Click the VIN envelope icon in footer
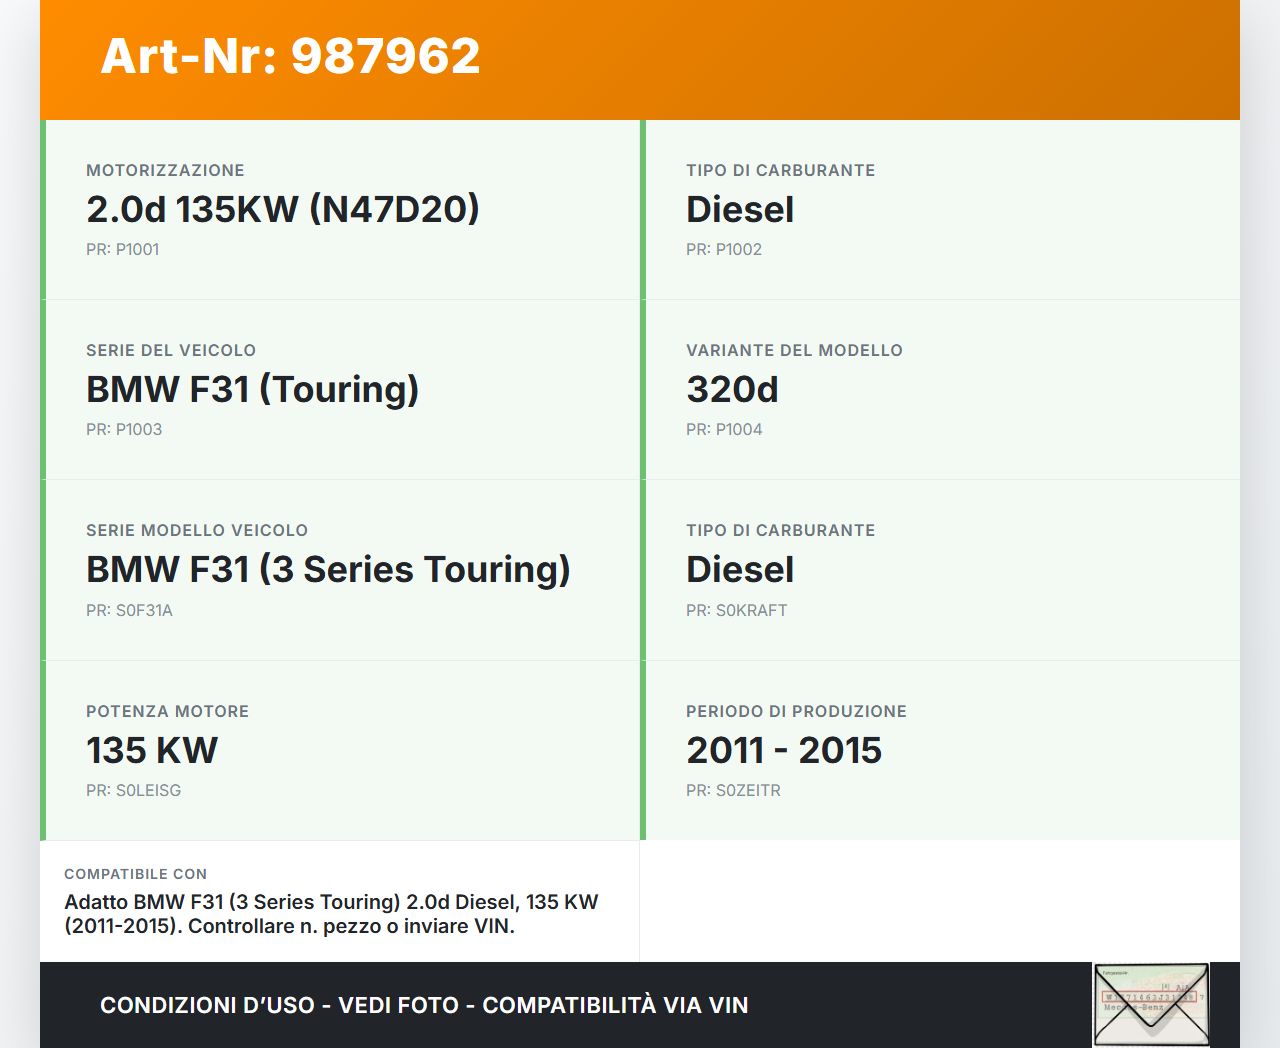Image resolution: width=1280 pixels, height=1048 pixels. click(x=1151, y=1004)
